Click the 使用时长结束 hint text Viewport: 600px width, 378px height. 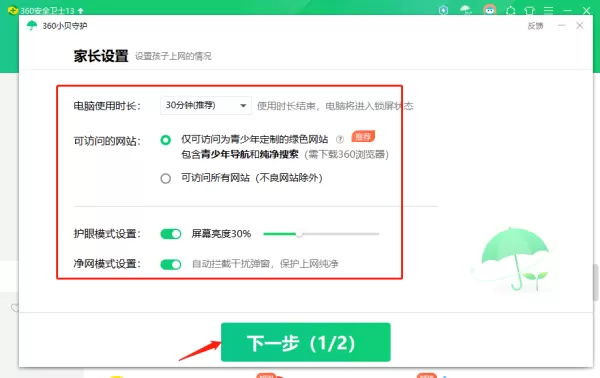[x=335, y=106]
